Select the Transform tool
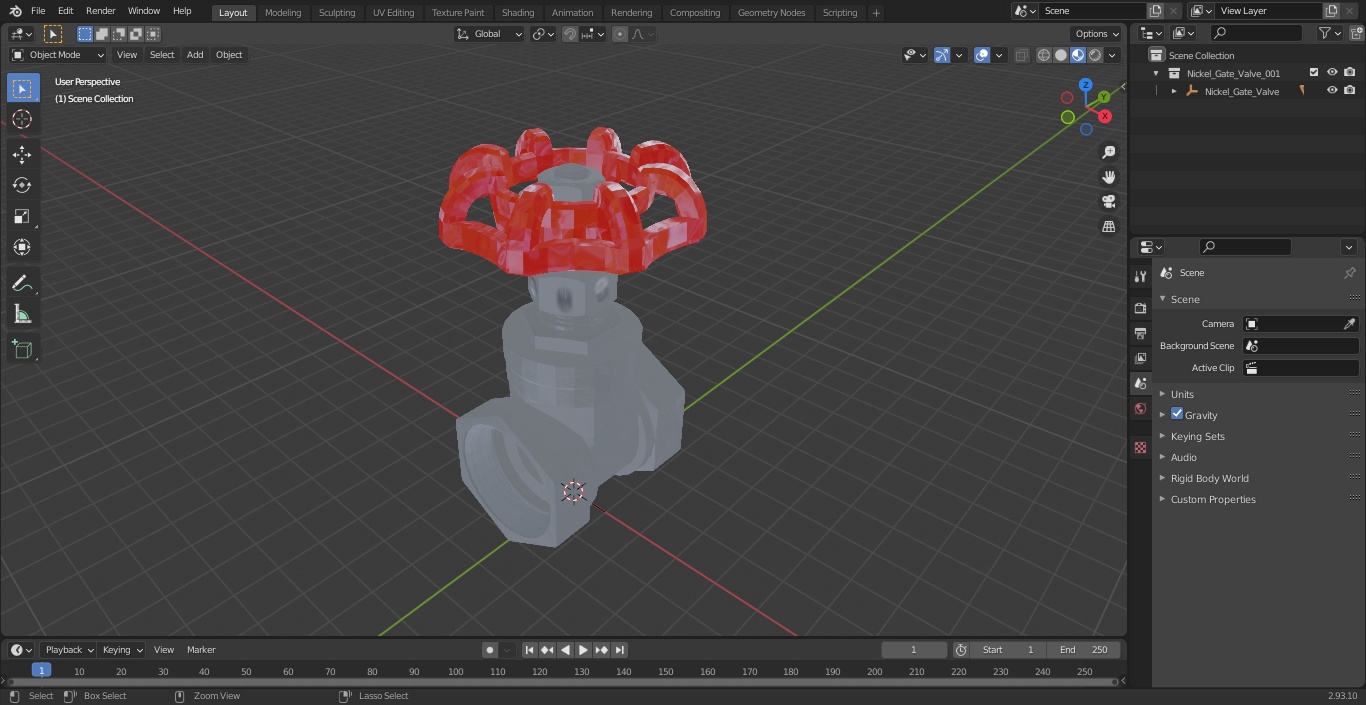The width and height of the screenshot is (1366, 705). pos(22,247)
